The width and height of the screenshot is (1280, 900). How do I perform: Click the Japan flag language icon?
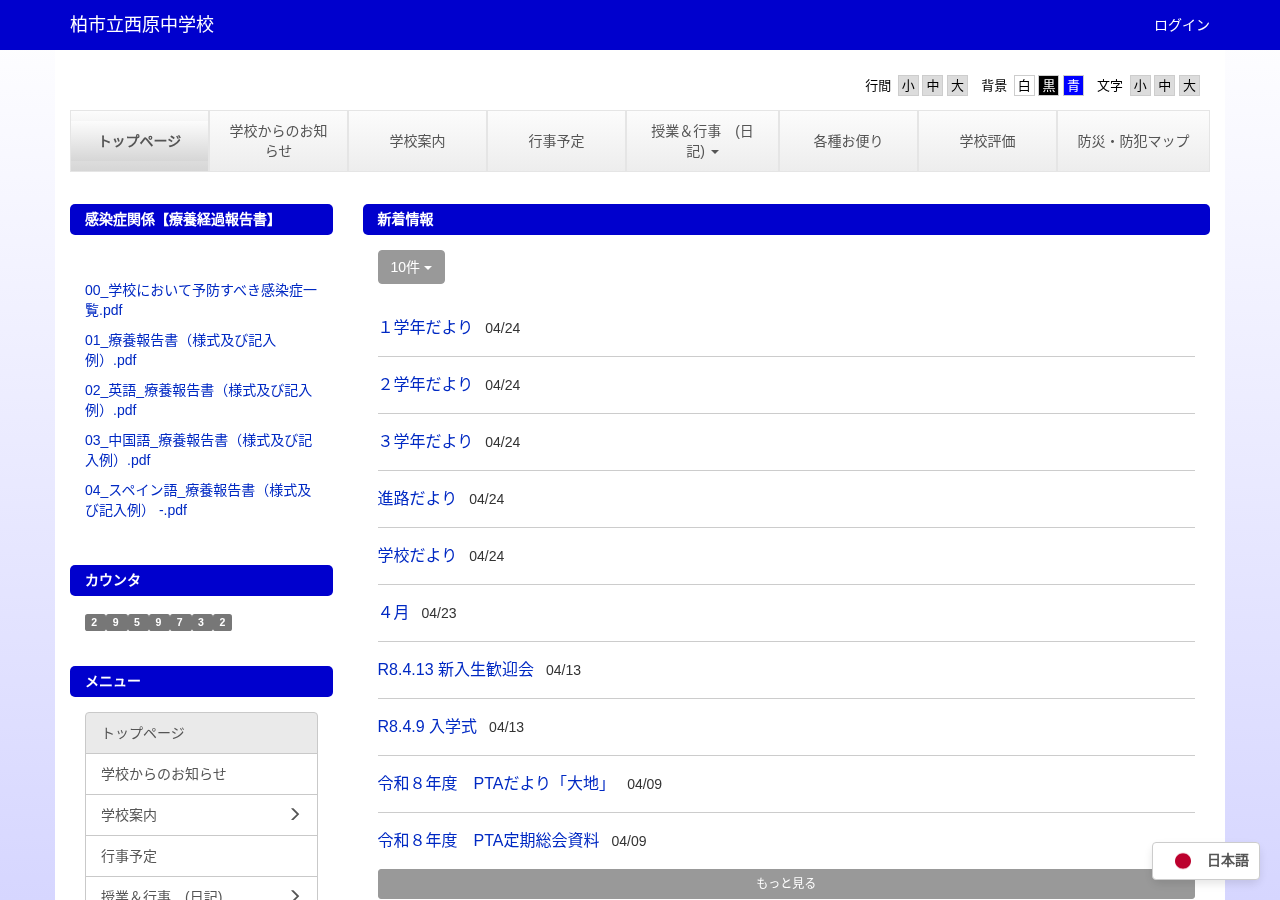[x=1183, y=860]
